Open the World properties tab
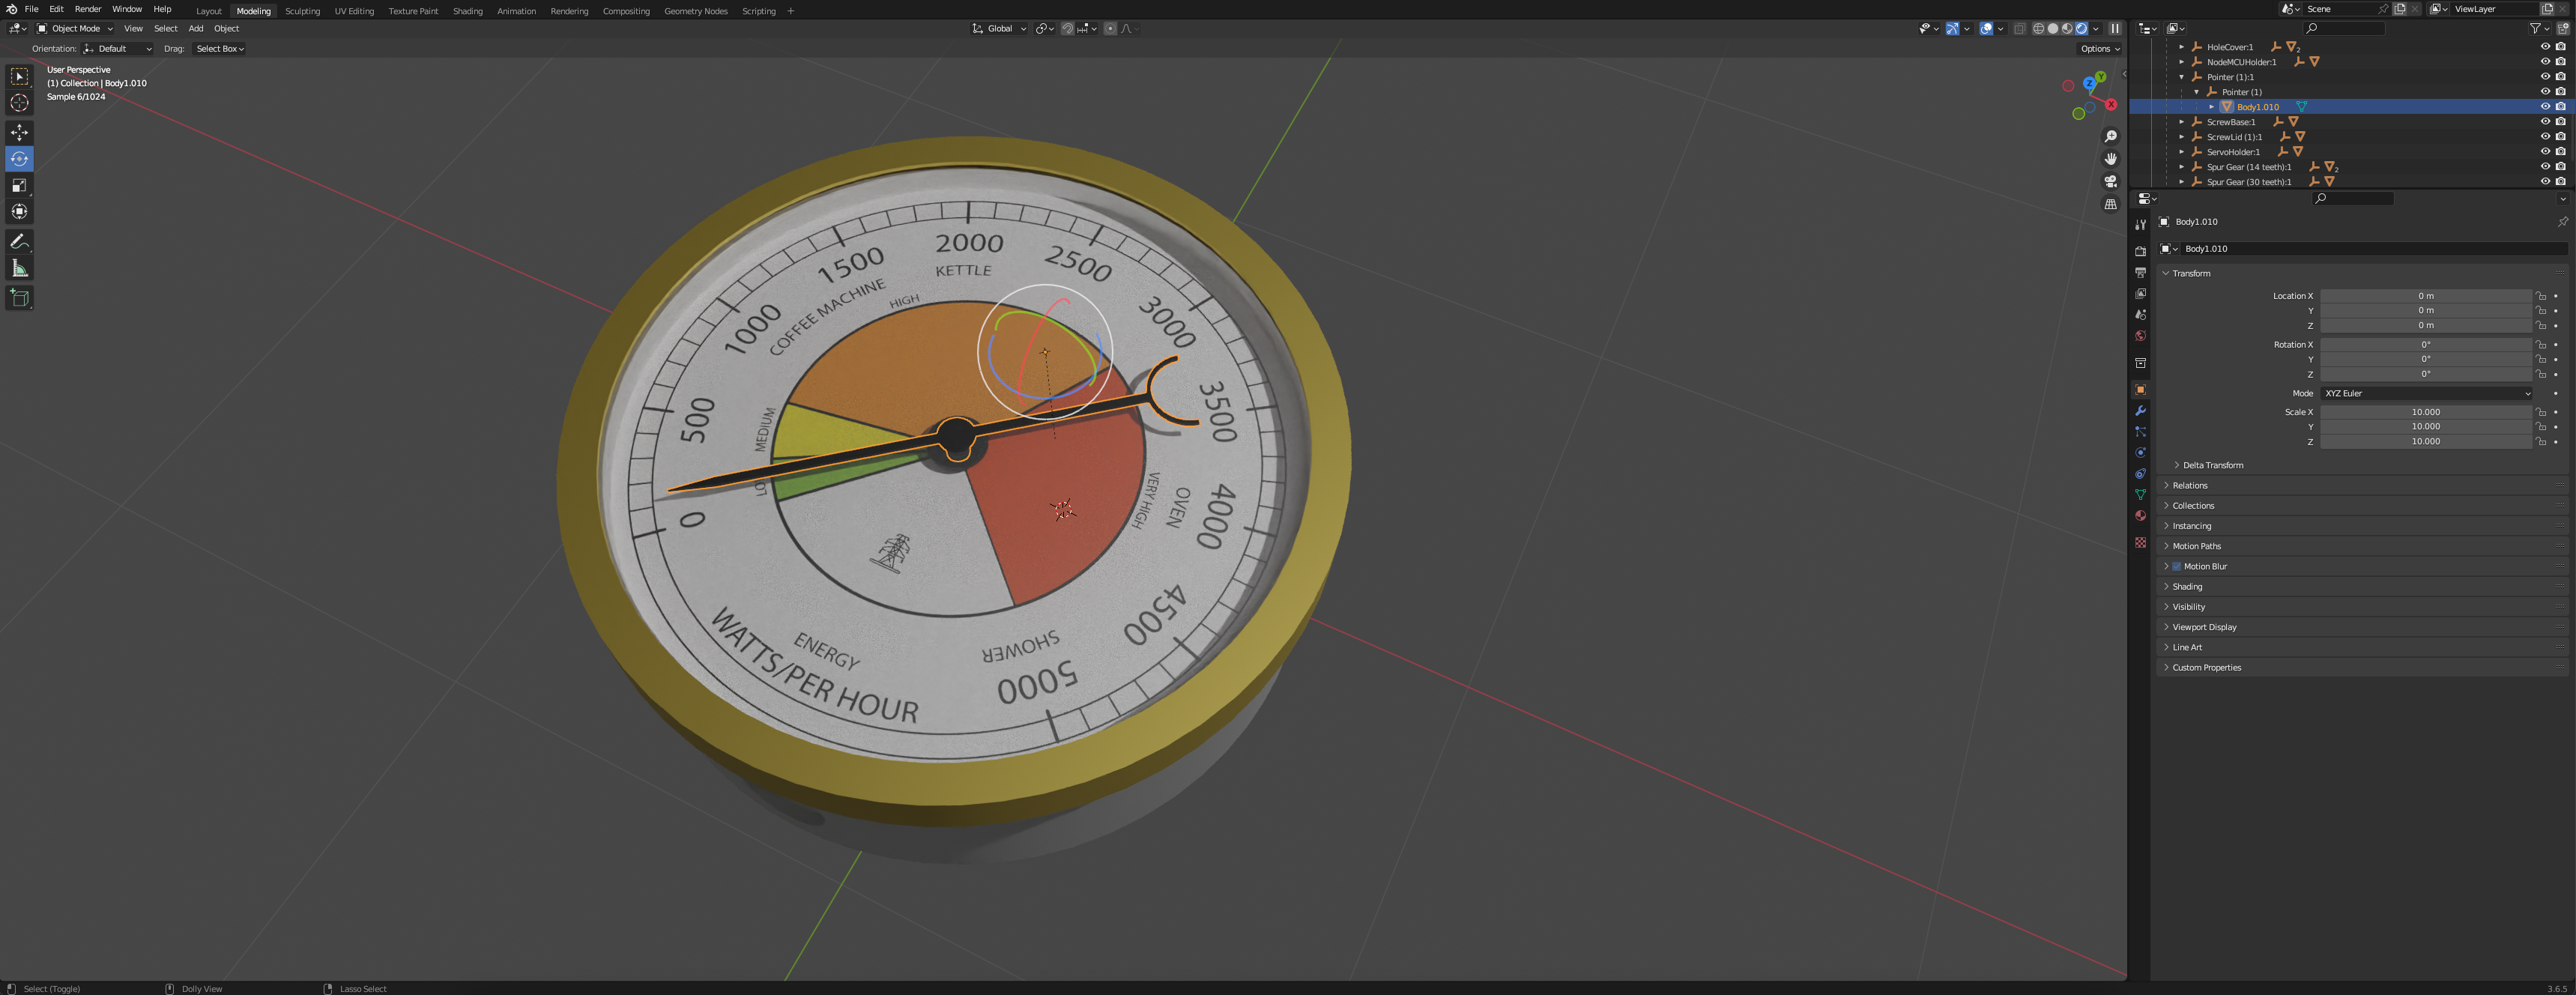Viewport: 2576px width, 995px height. (x=2140, y=335)
